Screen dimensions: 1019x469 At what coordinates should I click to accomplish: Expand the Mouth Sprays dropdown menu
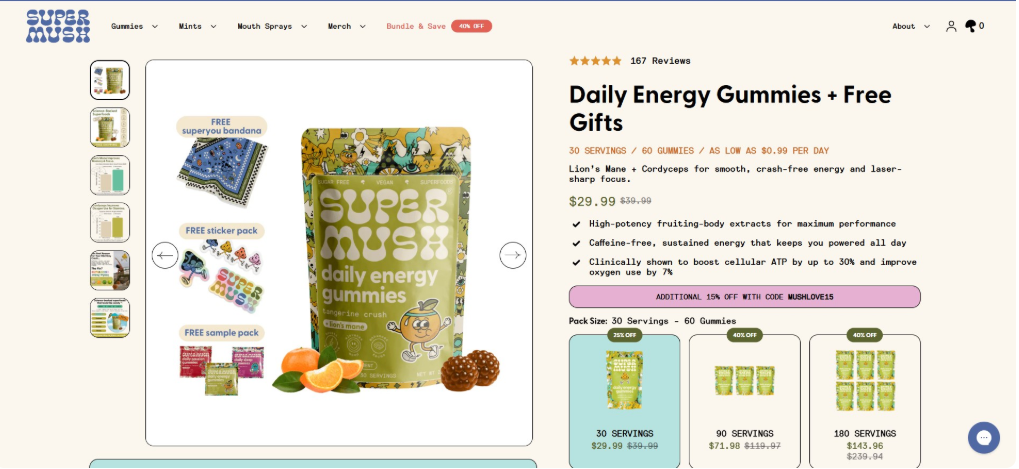[x=272, y=27]
